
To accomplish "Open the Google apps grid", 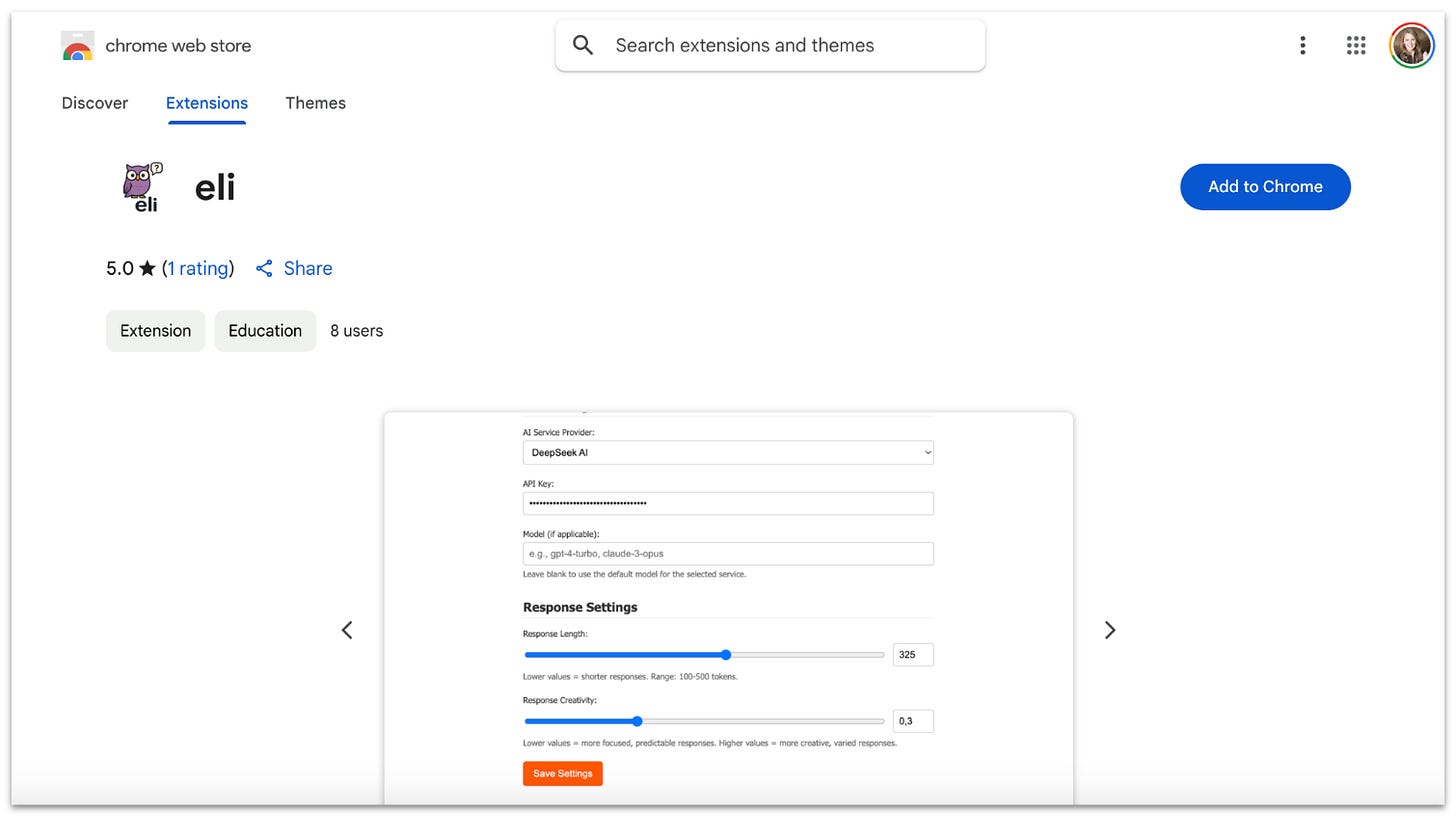I will pos(1356,45).
